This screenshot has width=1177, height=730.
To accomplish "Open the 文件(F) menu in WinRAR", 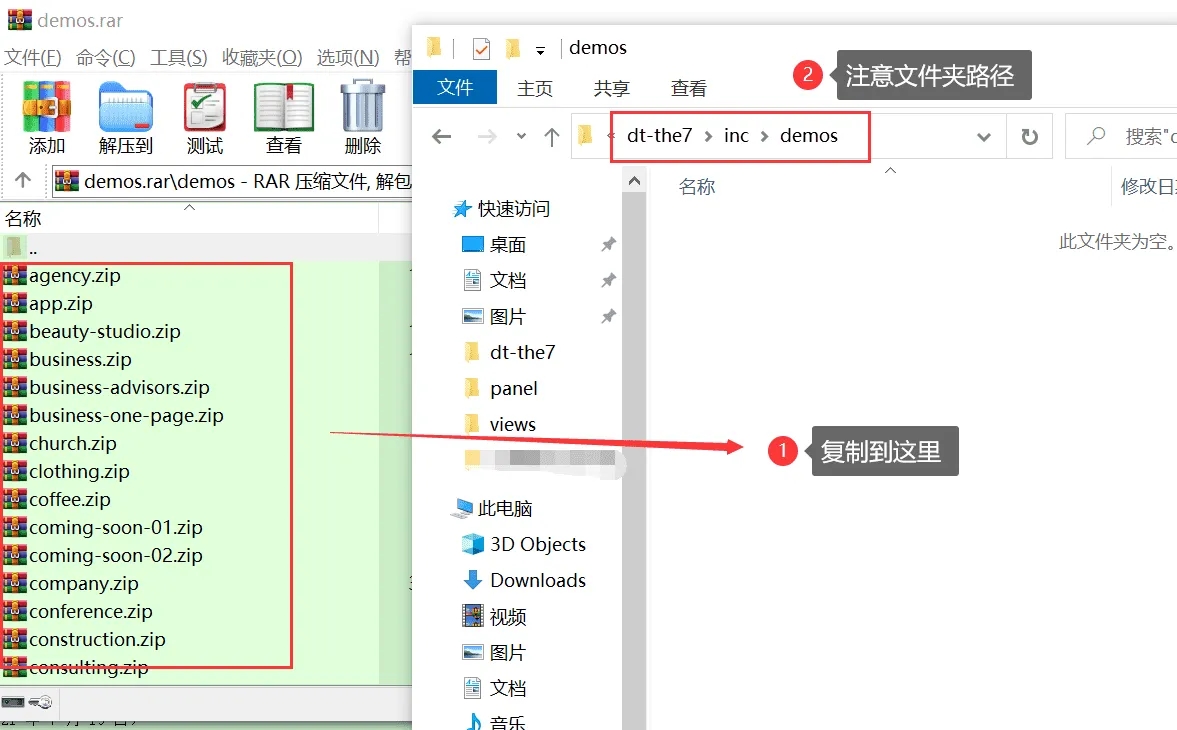I will (x=32, y=58).
